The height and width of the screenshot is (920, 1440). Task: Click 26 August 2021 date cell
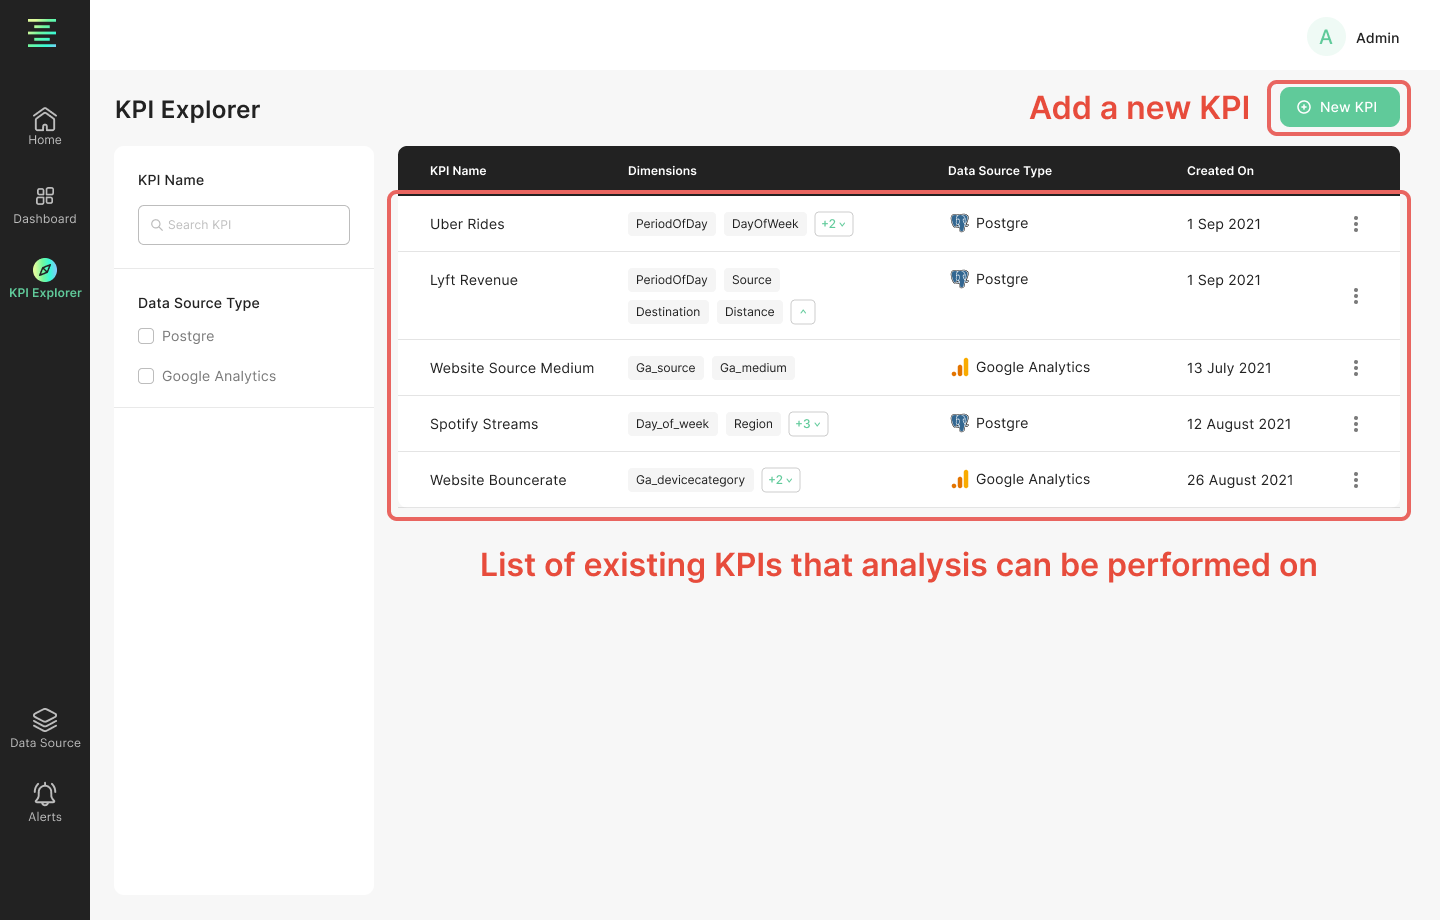tap(1240, 480)
